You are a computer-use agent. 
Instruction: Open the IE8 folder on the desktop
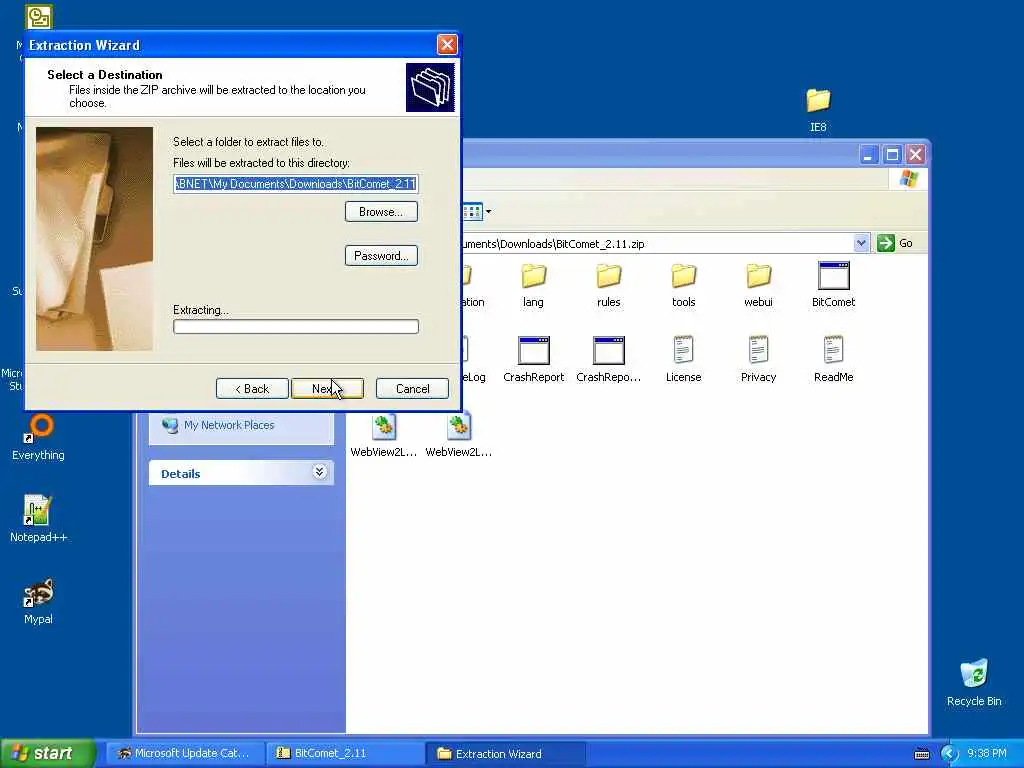818,109
